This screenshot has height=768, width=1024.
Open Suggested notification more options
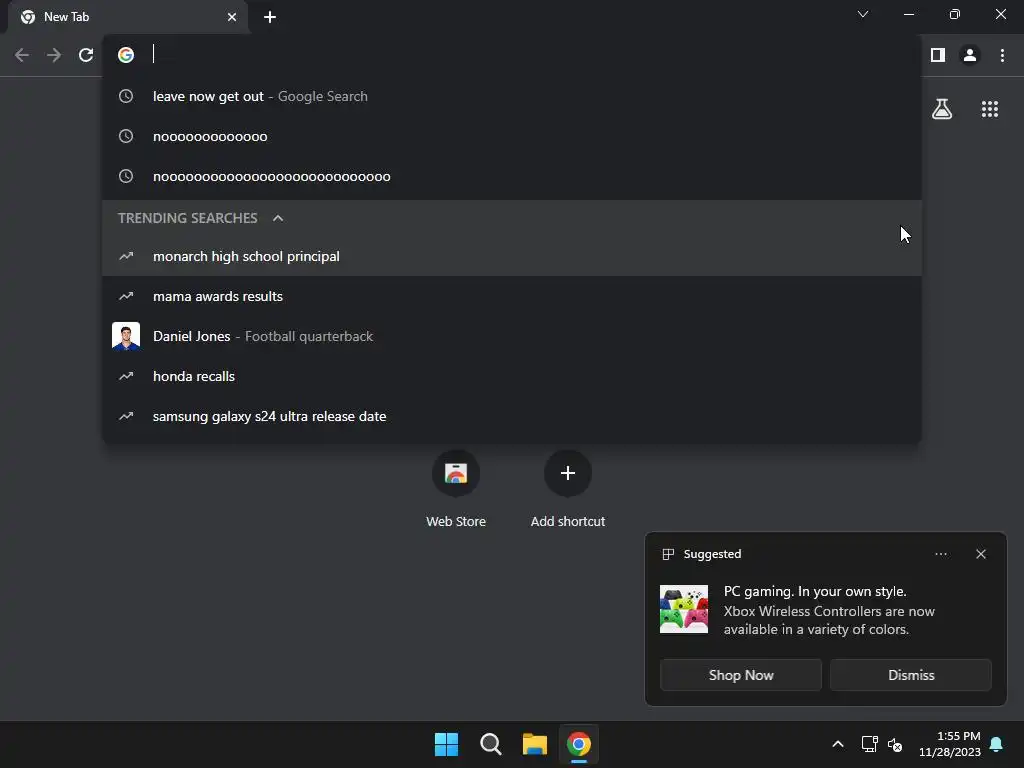941,554
